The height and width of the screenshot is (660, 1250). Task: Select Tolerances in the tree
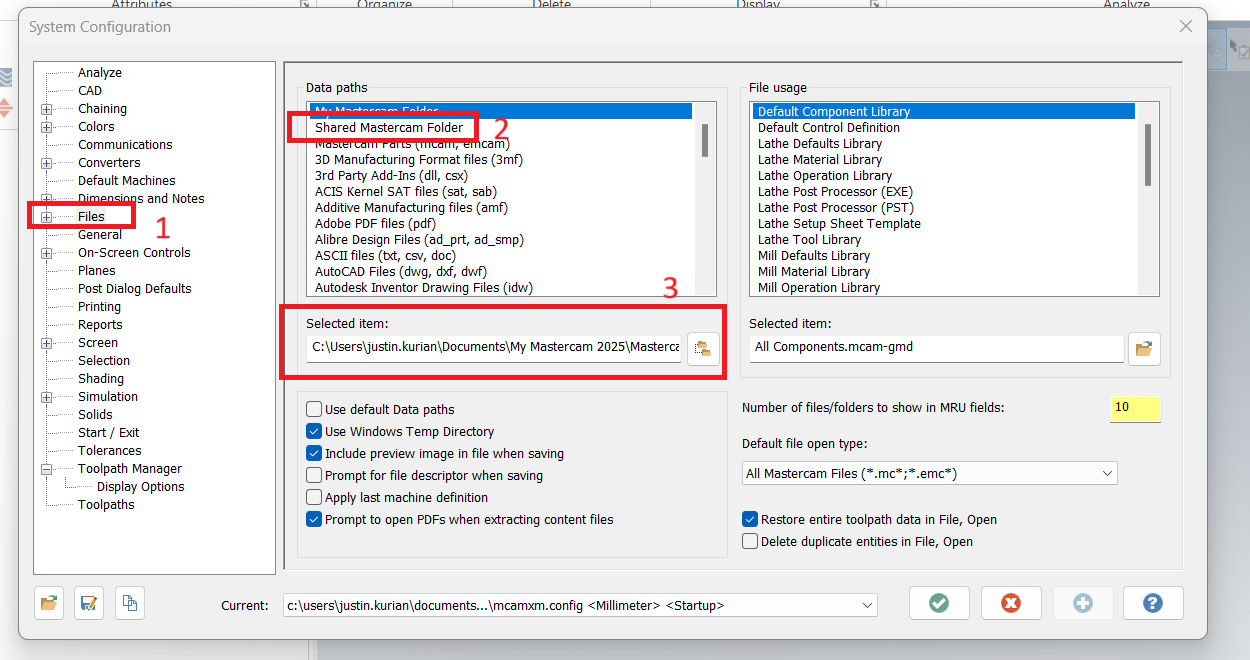(x=110, y=450)
